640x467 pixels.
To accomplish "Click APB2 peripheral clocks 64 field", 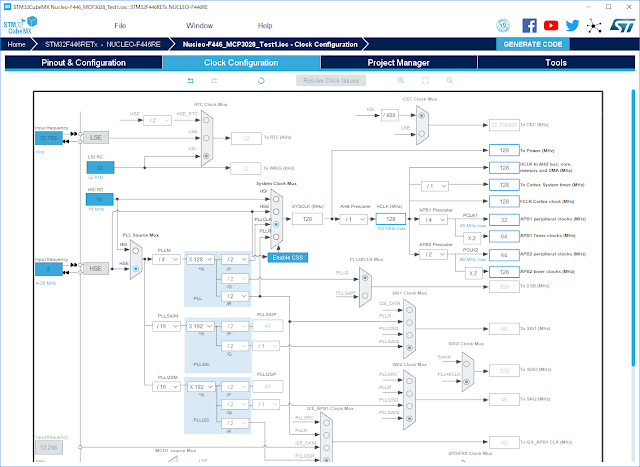I will pos(504,255).
